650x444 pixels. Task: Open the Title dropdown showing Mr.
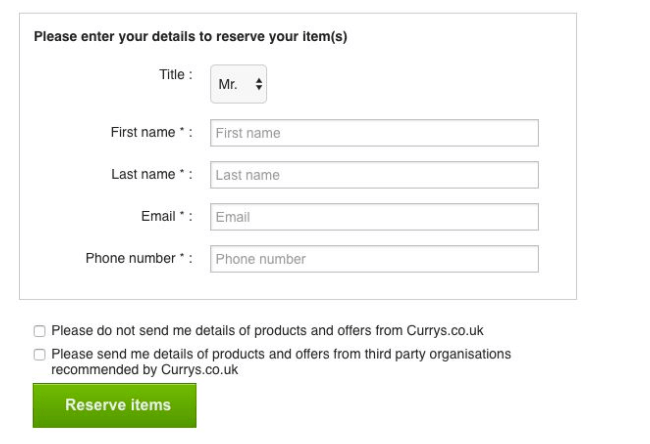click(238, 84)
